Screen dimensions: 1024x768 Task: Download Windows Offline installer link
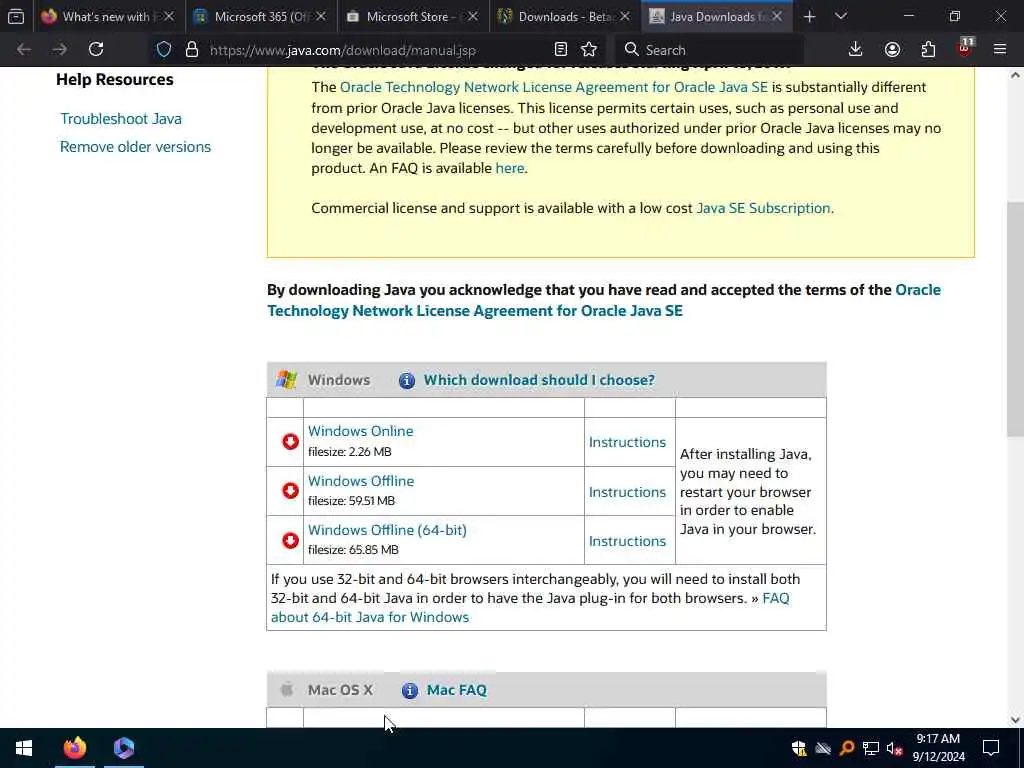pos(361,481)
